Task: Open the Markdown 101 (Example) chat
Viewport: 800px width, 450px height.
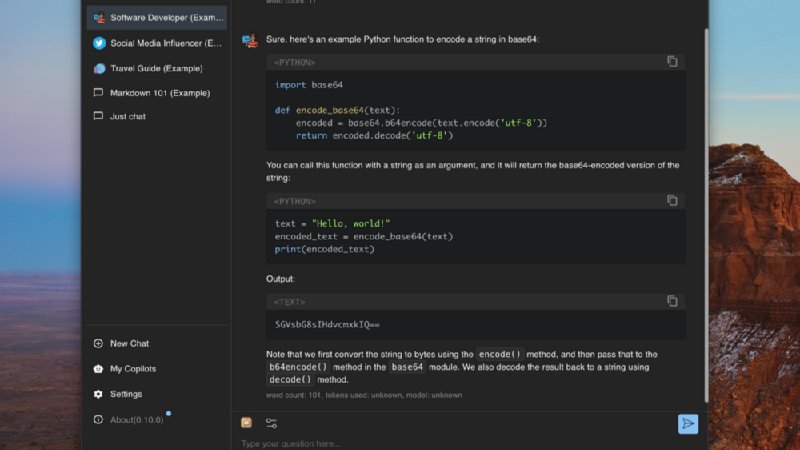Action: tap(157, 93)
